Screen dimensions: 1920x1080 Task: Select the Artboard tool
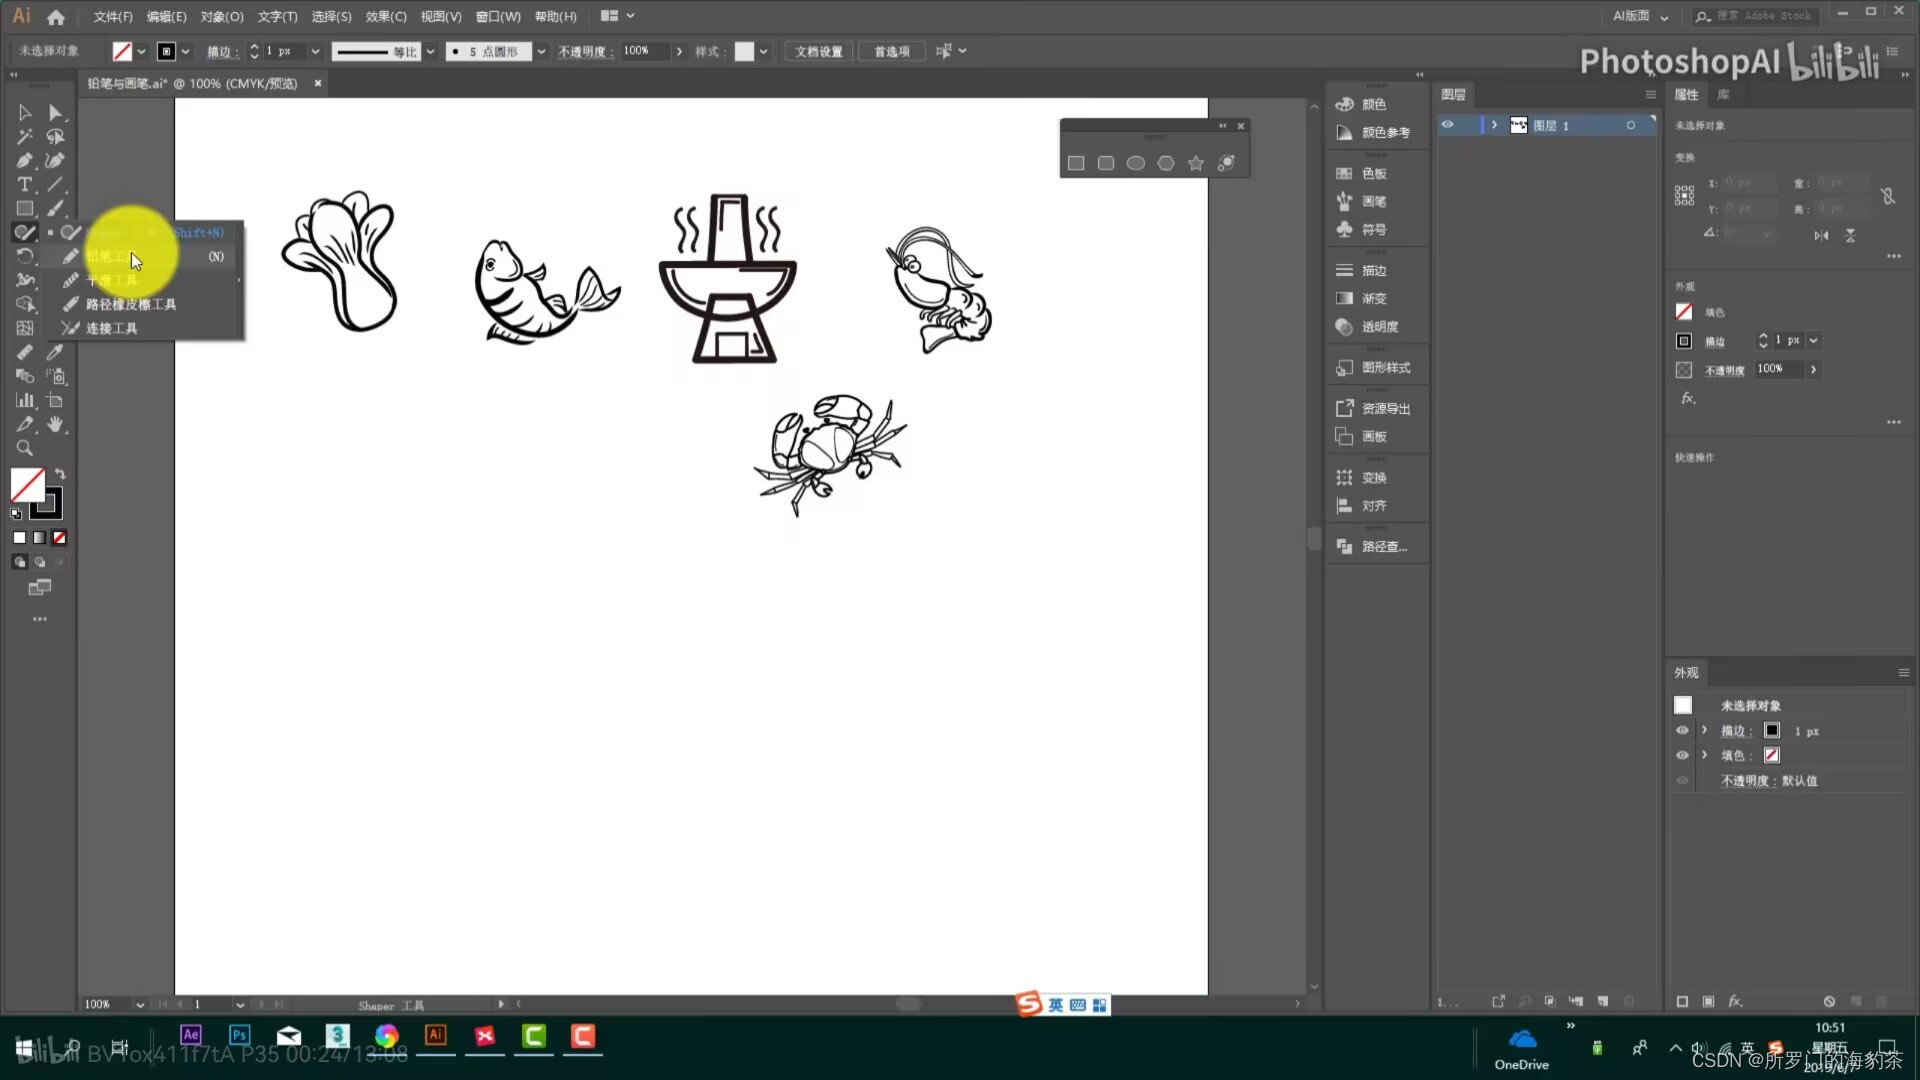(x=55, y=401)
